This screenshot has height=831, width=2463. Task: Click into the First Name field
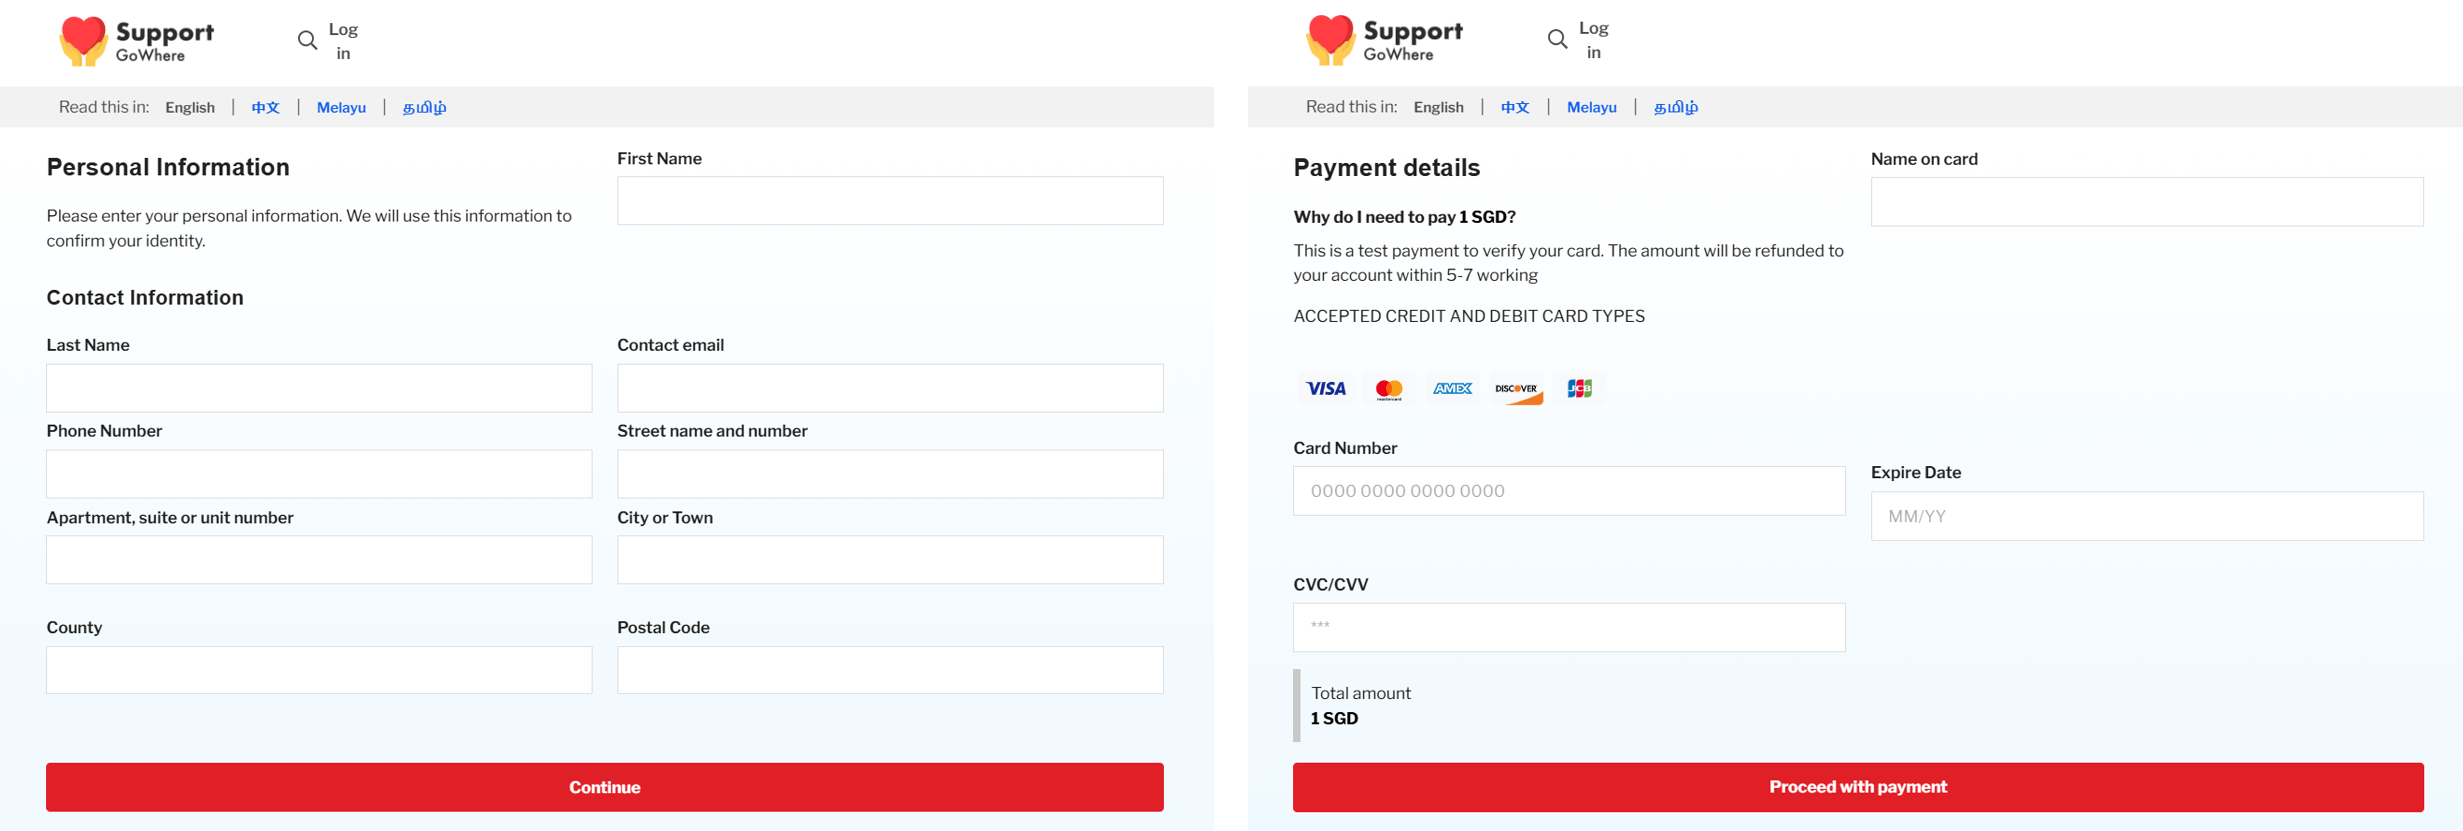pyautogui.click(x=889, y=200)
